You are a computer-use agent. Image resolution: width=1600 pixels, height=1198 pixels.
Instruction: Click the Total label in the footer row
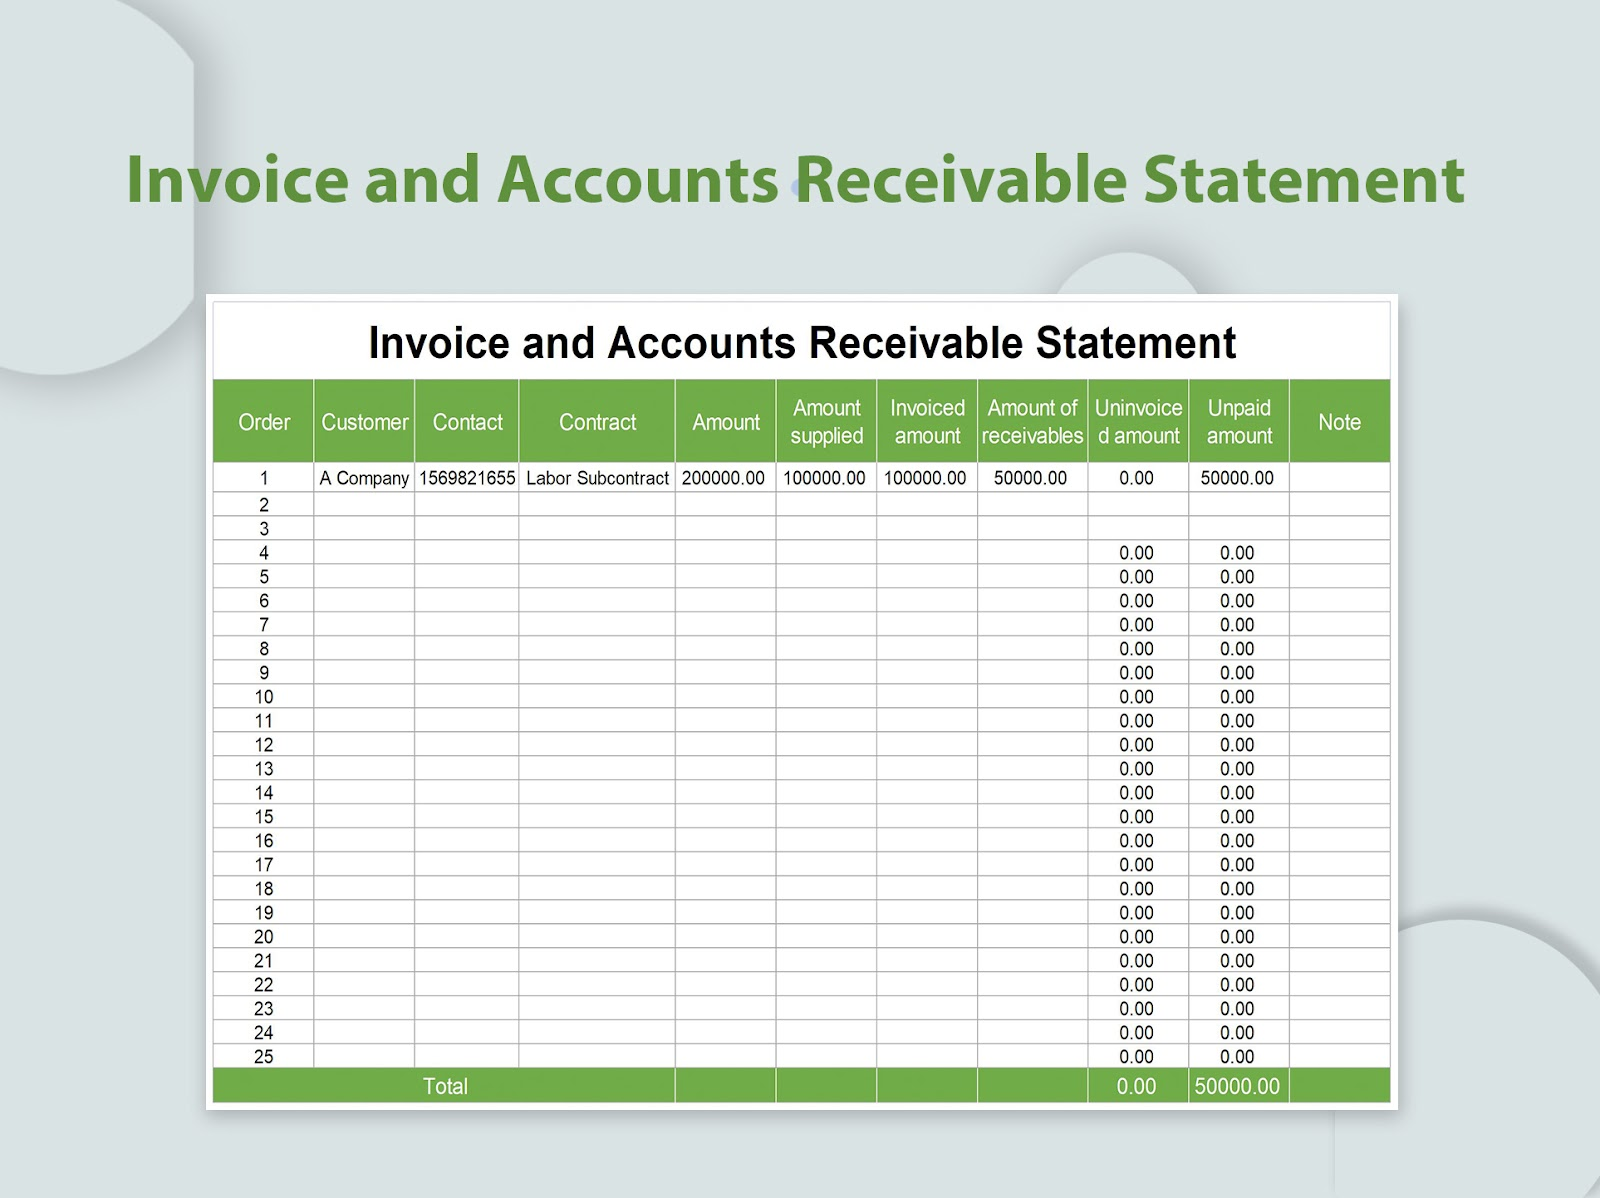(446, 1086)
